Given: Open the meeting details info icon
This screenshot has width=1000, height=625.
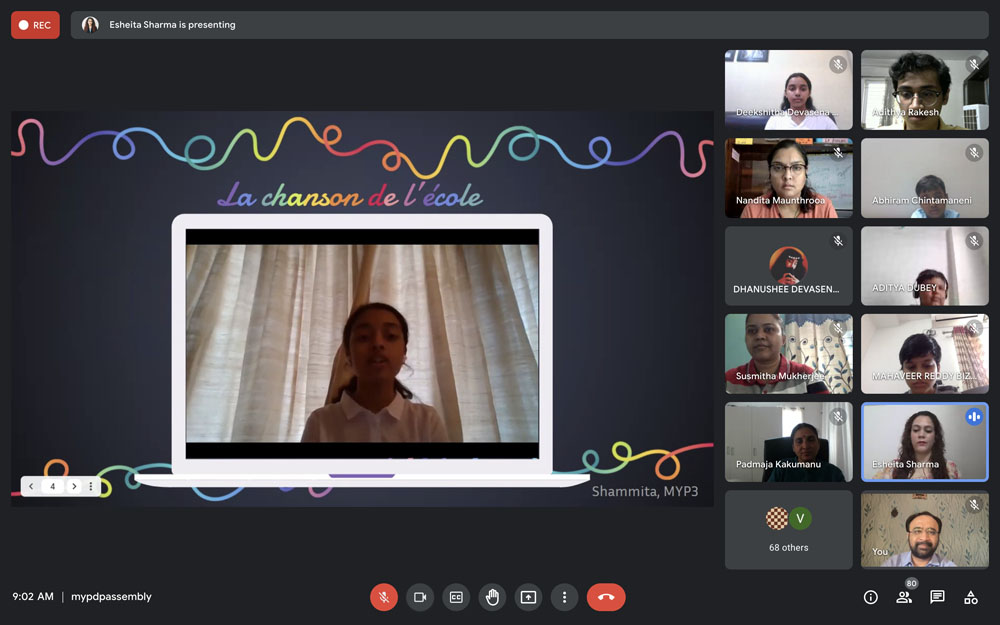Looking at the screenshot, I should point(870,597).
